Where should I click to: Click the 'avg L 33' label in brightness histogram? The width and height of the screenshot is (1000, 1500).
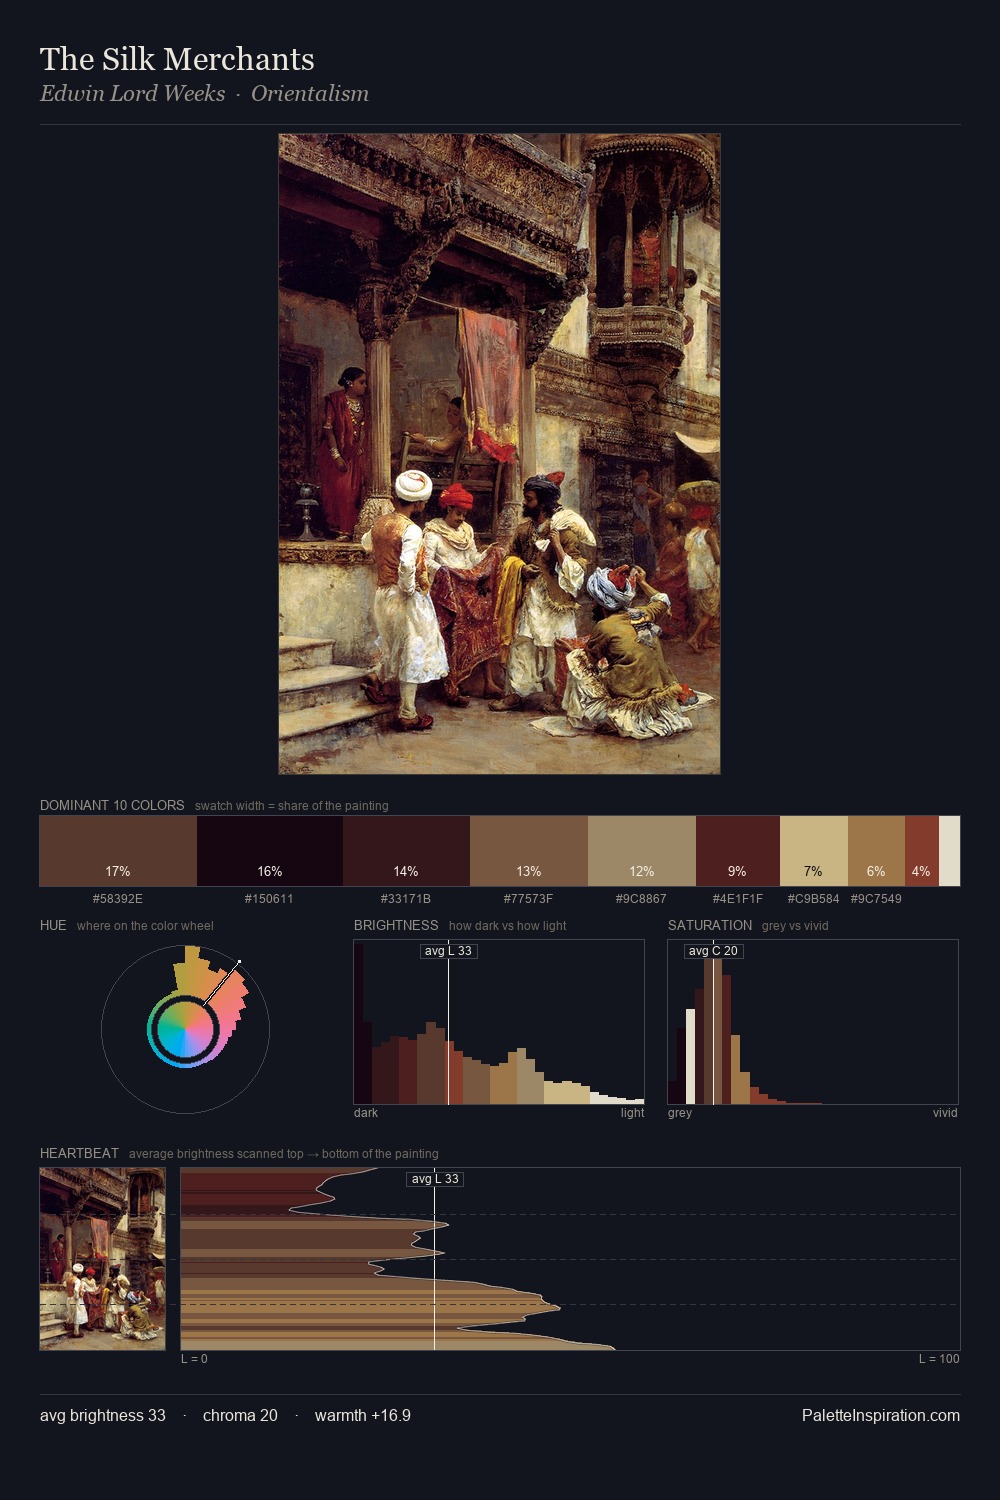click(448, 951)
